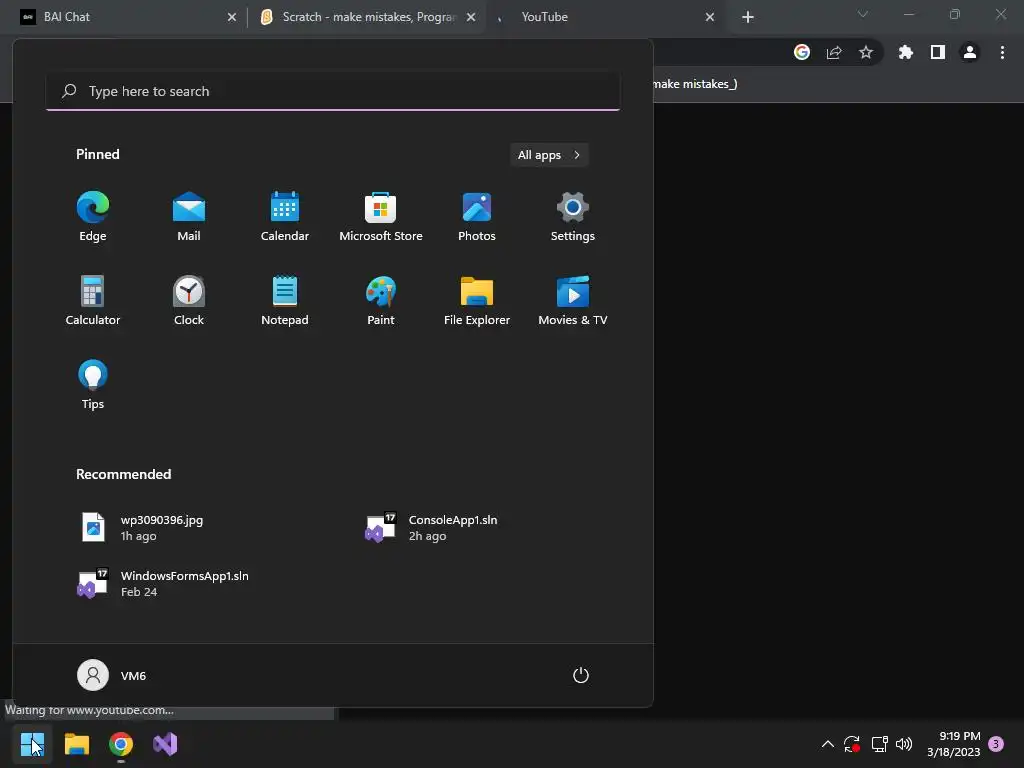The image size is (1024, 768).
Task: Open File Explorer from pinned apps
Action: tap(477, 300)
